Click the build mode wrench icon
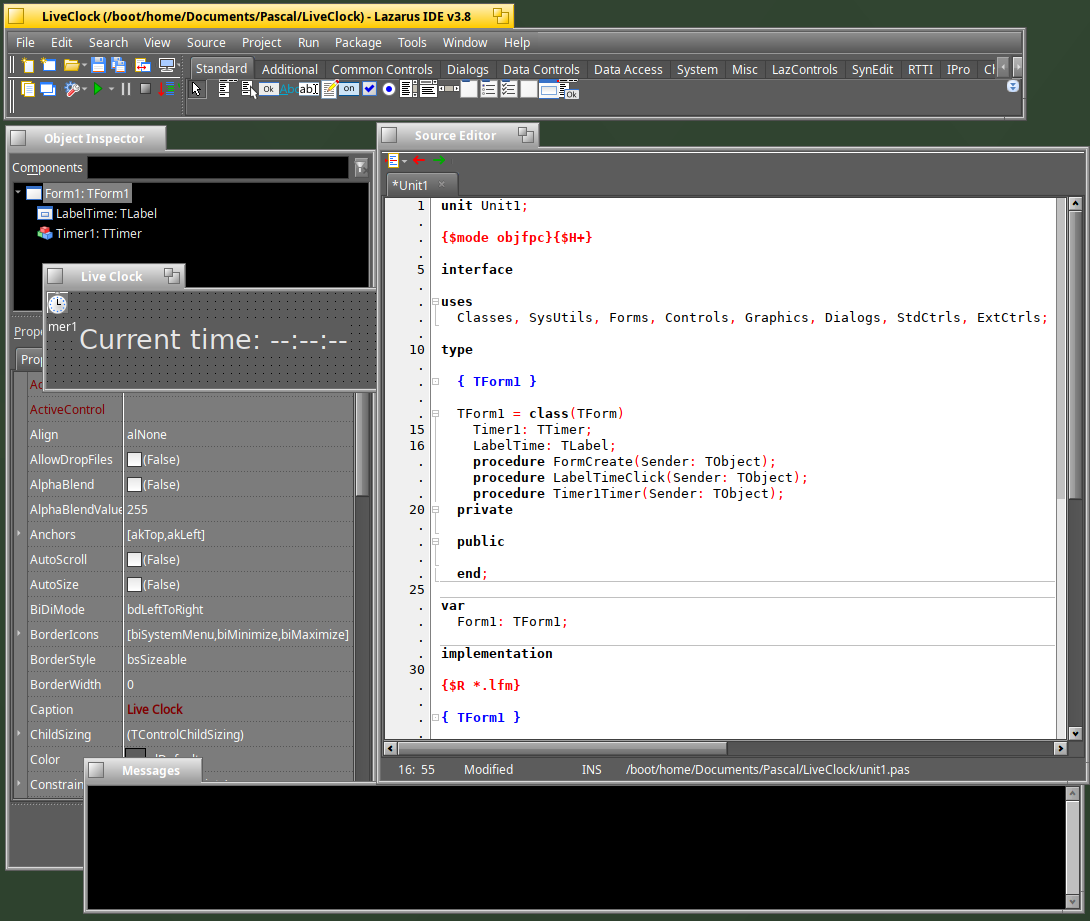1090x921 pixels. [72, 89]
